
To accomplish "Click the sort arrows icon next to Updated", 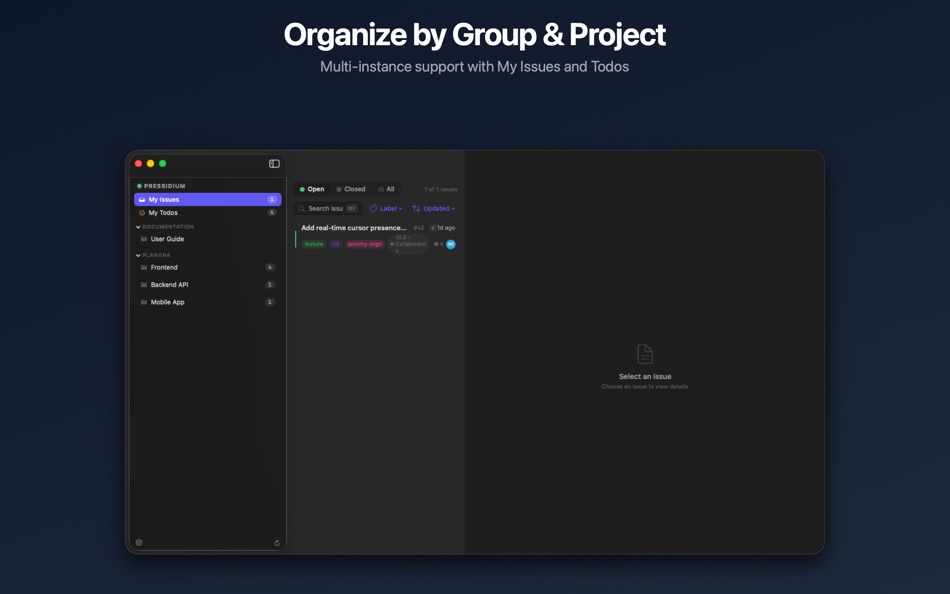I will click(416, 208).
